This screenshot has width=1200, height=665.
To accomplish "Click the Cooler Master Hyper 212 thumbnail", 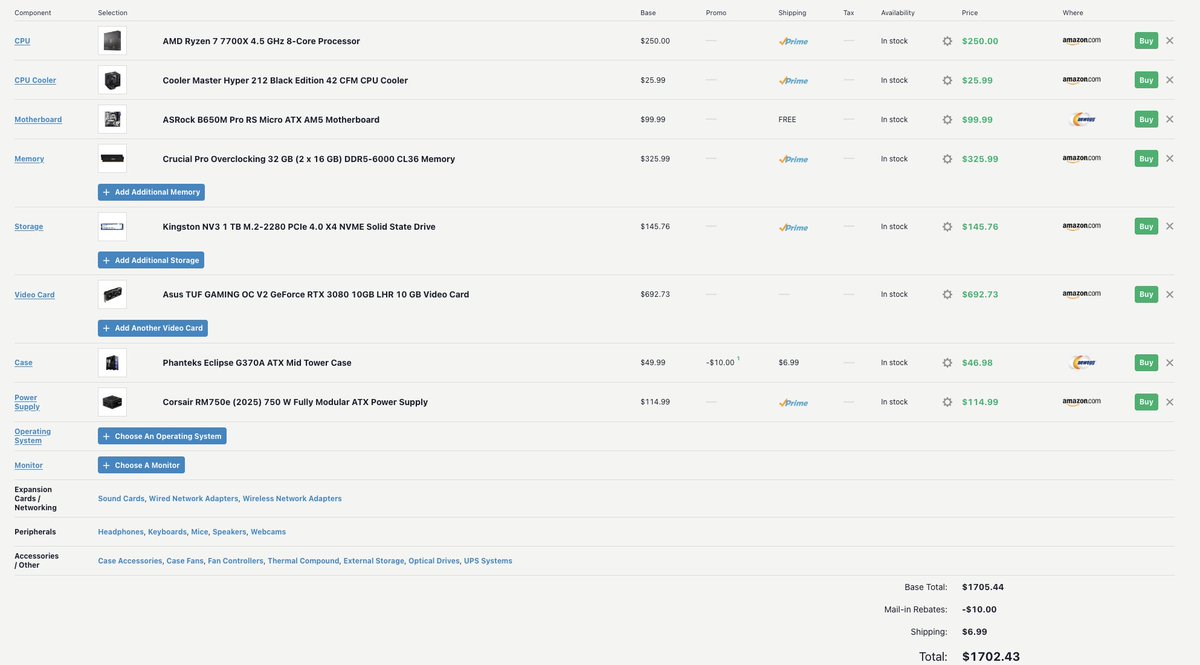I will tap(112, 80).
